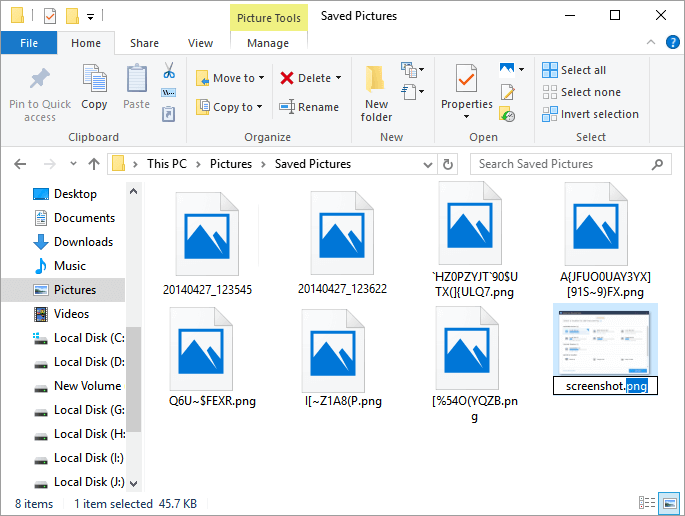Select the 20140427_123545 image file
685x516 pixels.
(207, 245)
